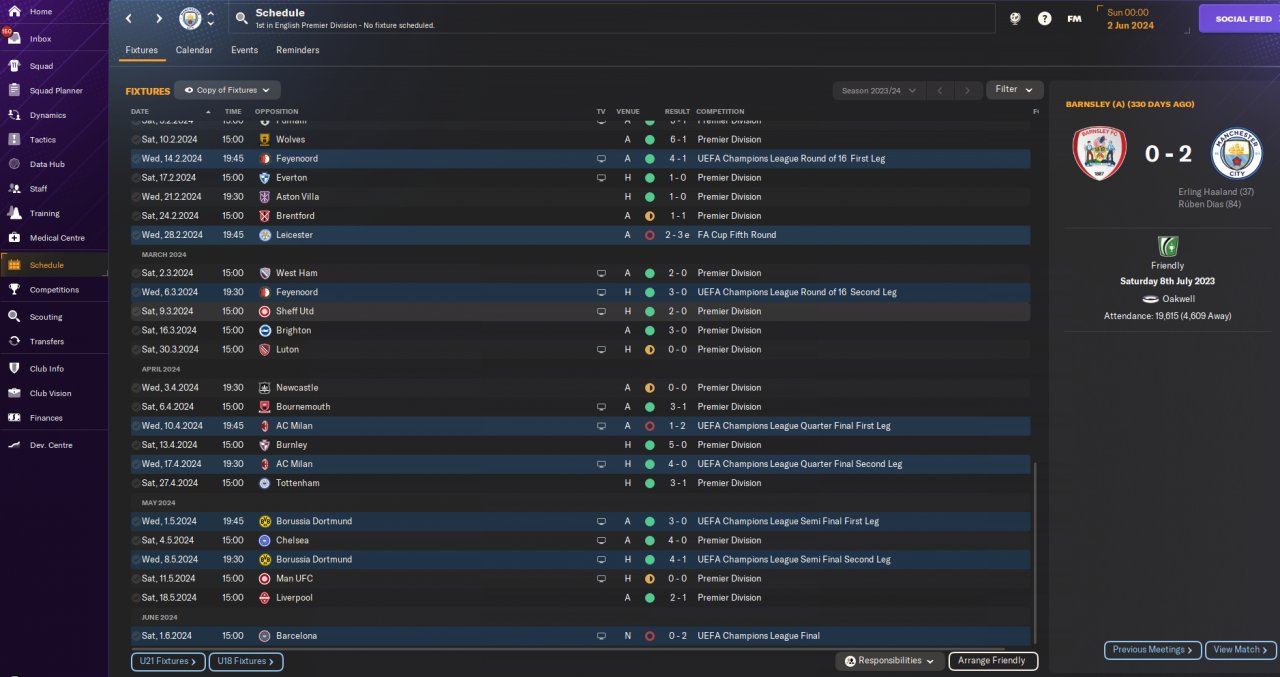Open Tactics in the sidebar
Screen dimensions: 1280x677
54,140
